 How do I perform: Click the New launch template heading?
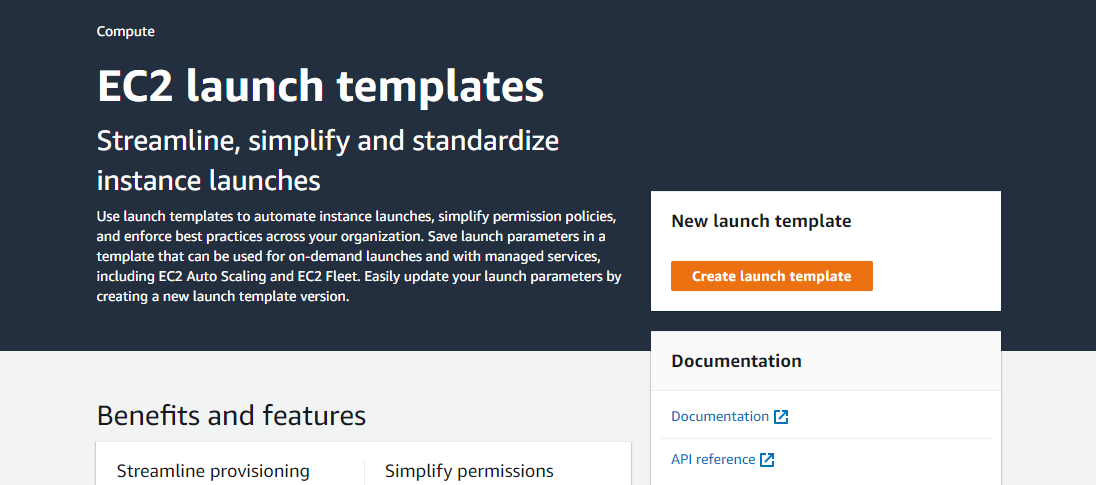(761, 222)
